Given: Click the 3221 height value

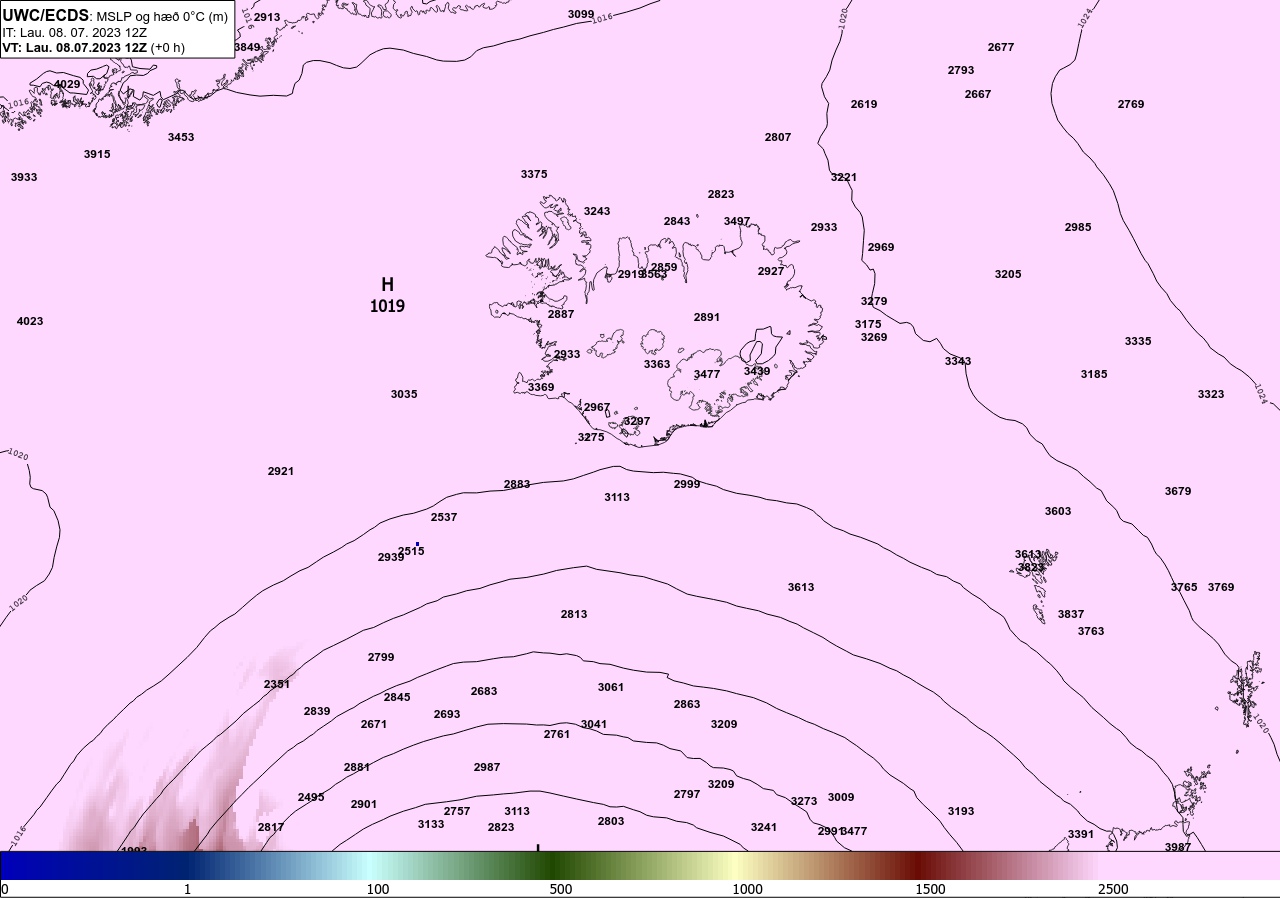Looking at the screenshot, I should 844,177.
